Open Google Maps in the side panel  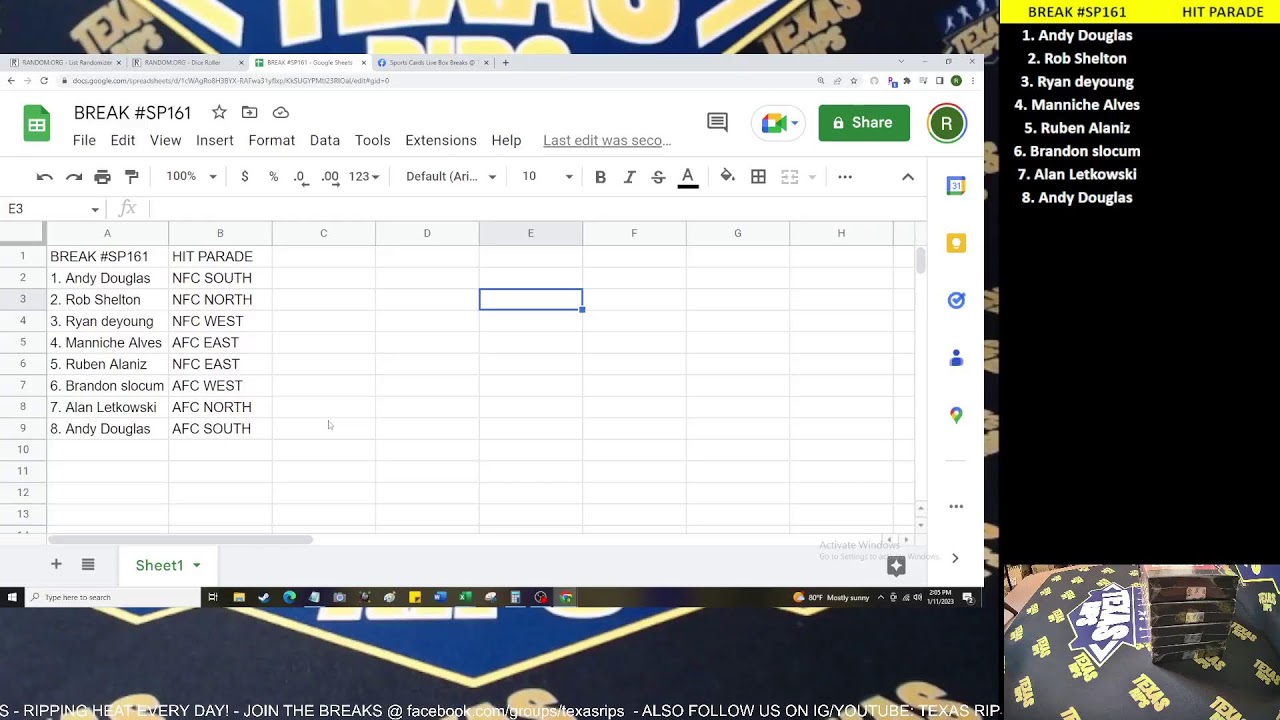click(x=956, y=414)
